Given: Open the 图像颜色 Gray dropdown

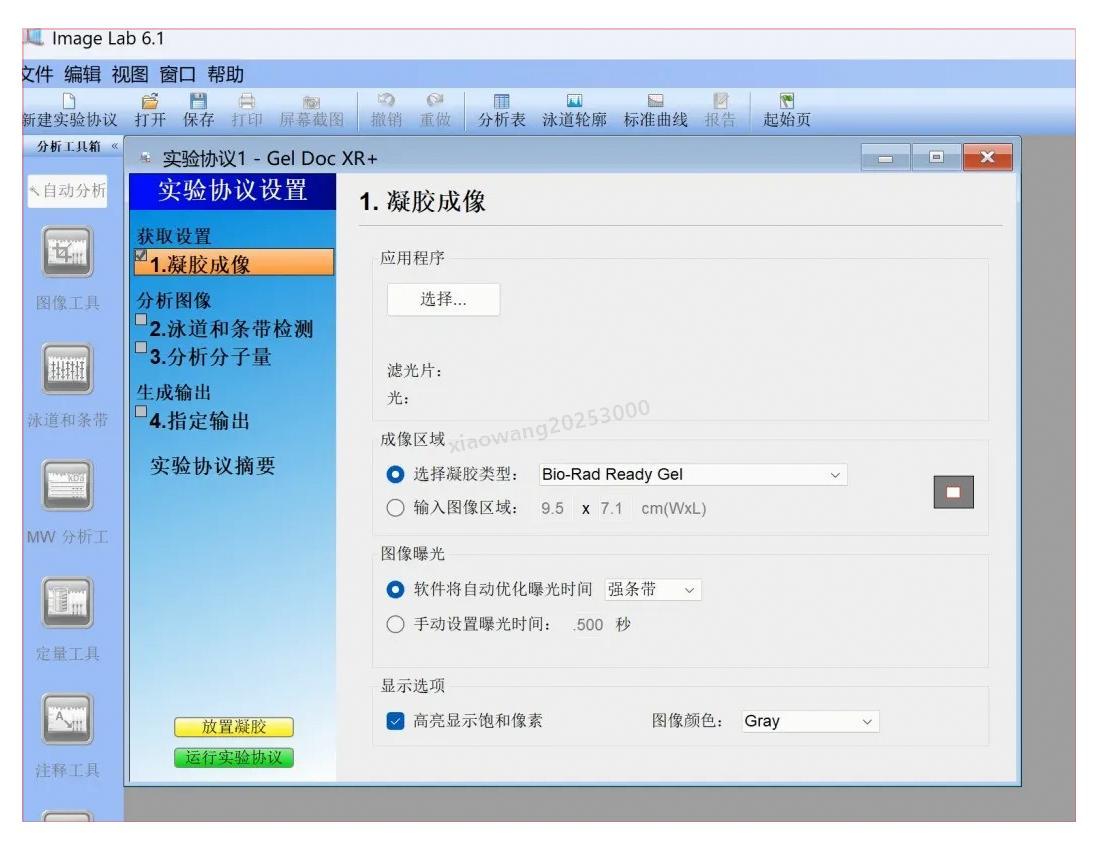Looking at the screenshot, I should pos(810,721).
